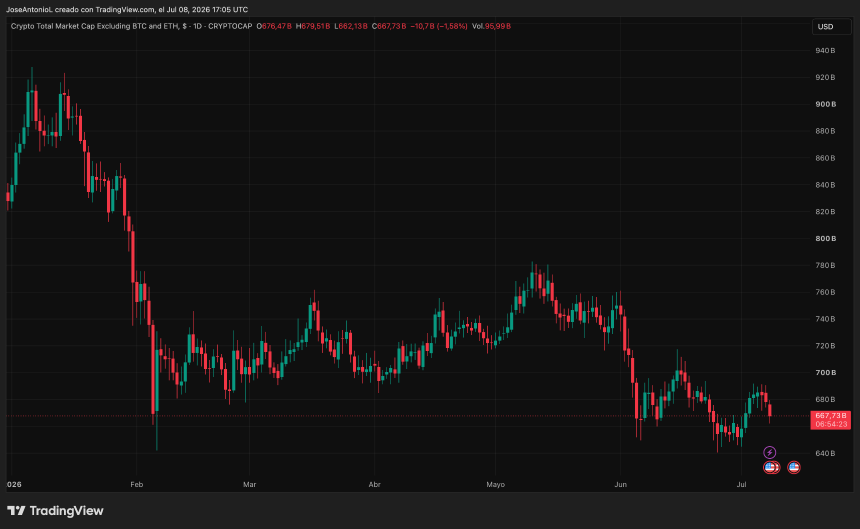Click the TradingView.com text in header
This screenshot has width=860, height=529.
pos(125,9)
